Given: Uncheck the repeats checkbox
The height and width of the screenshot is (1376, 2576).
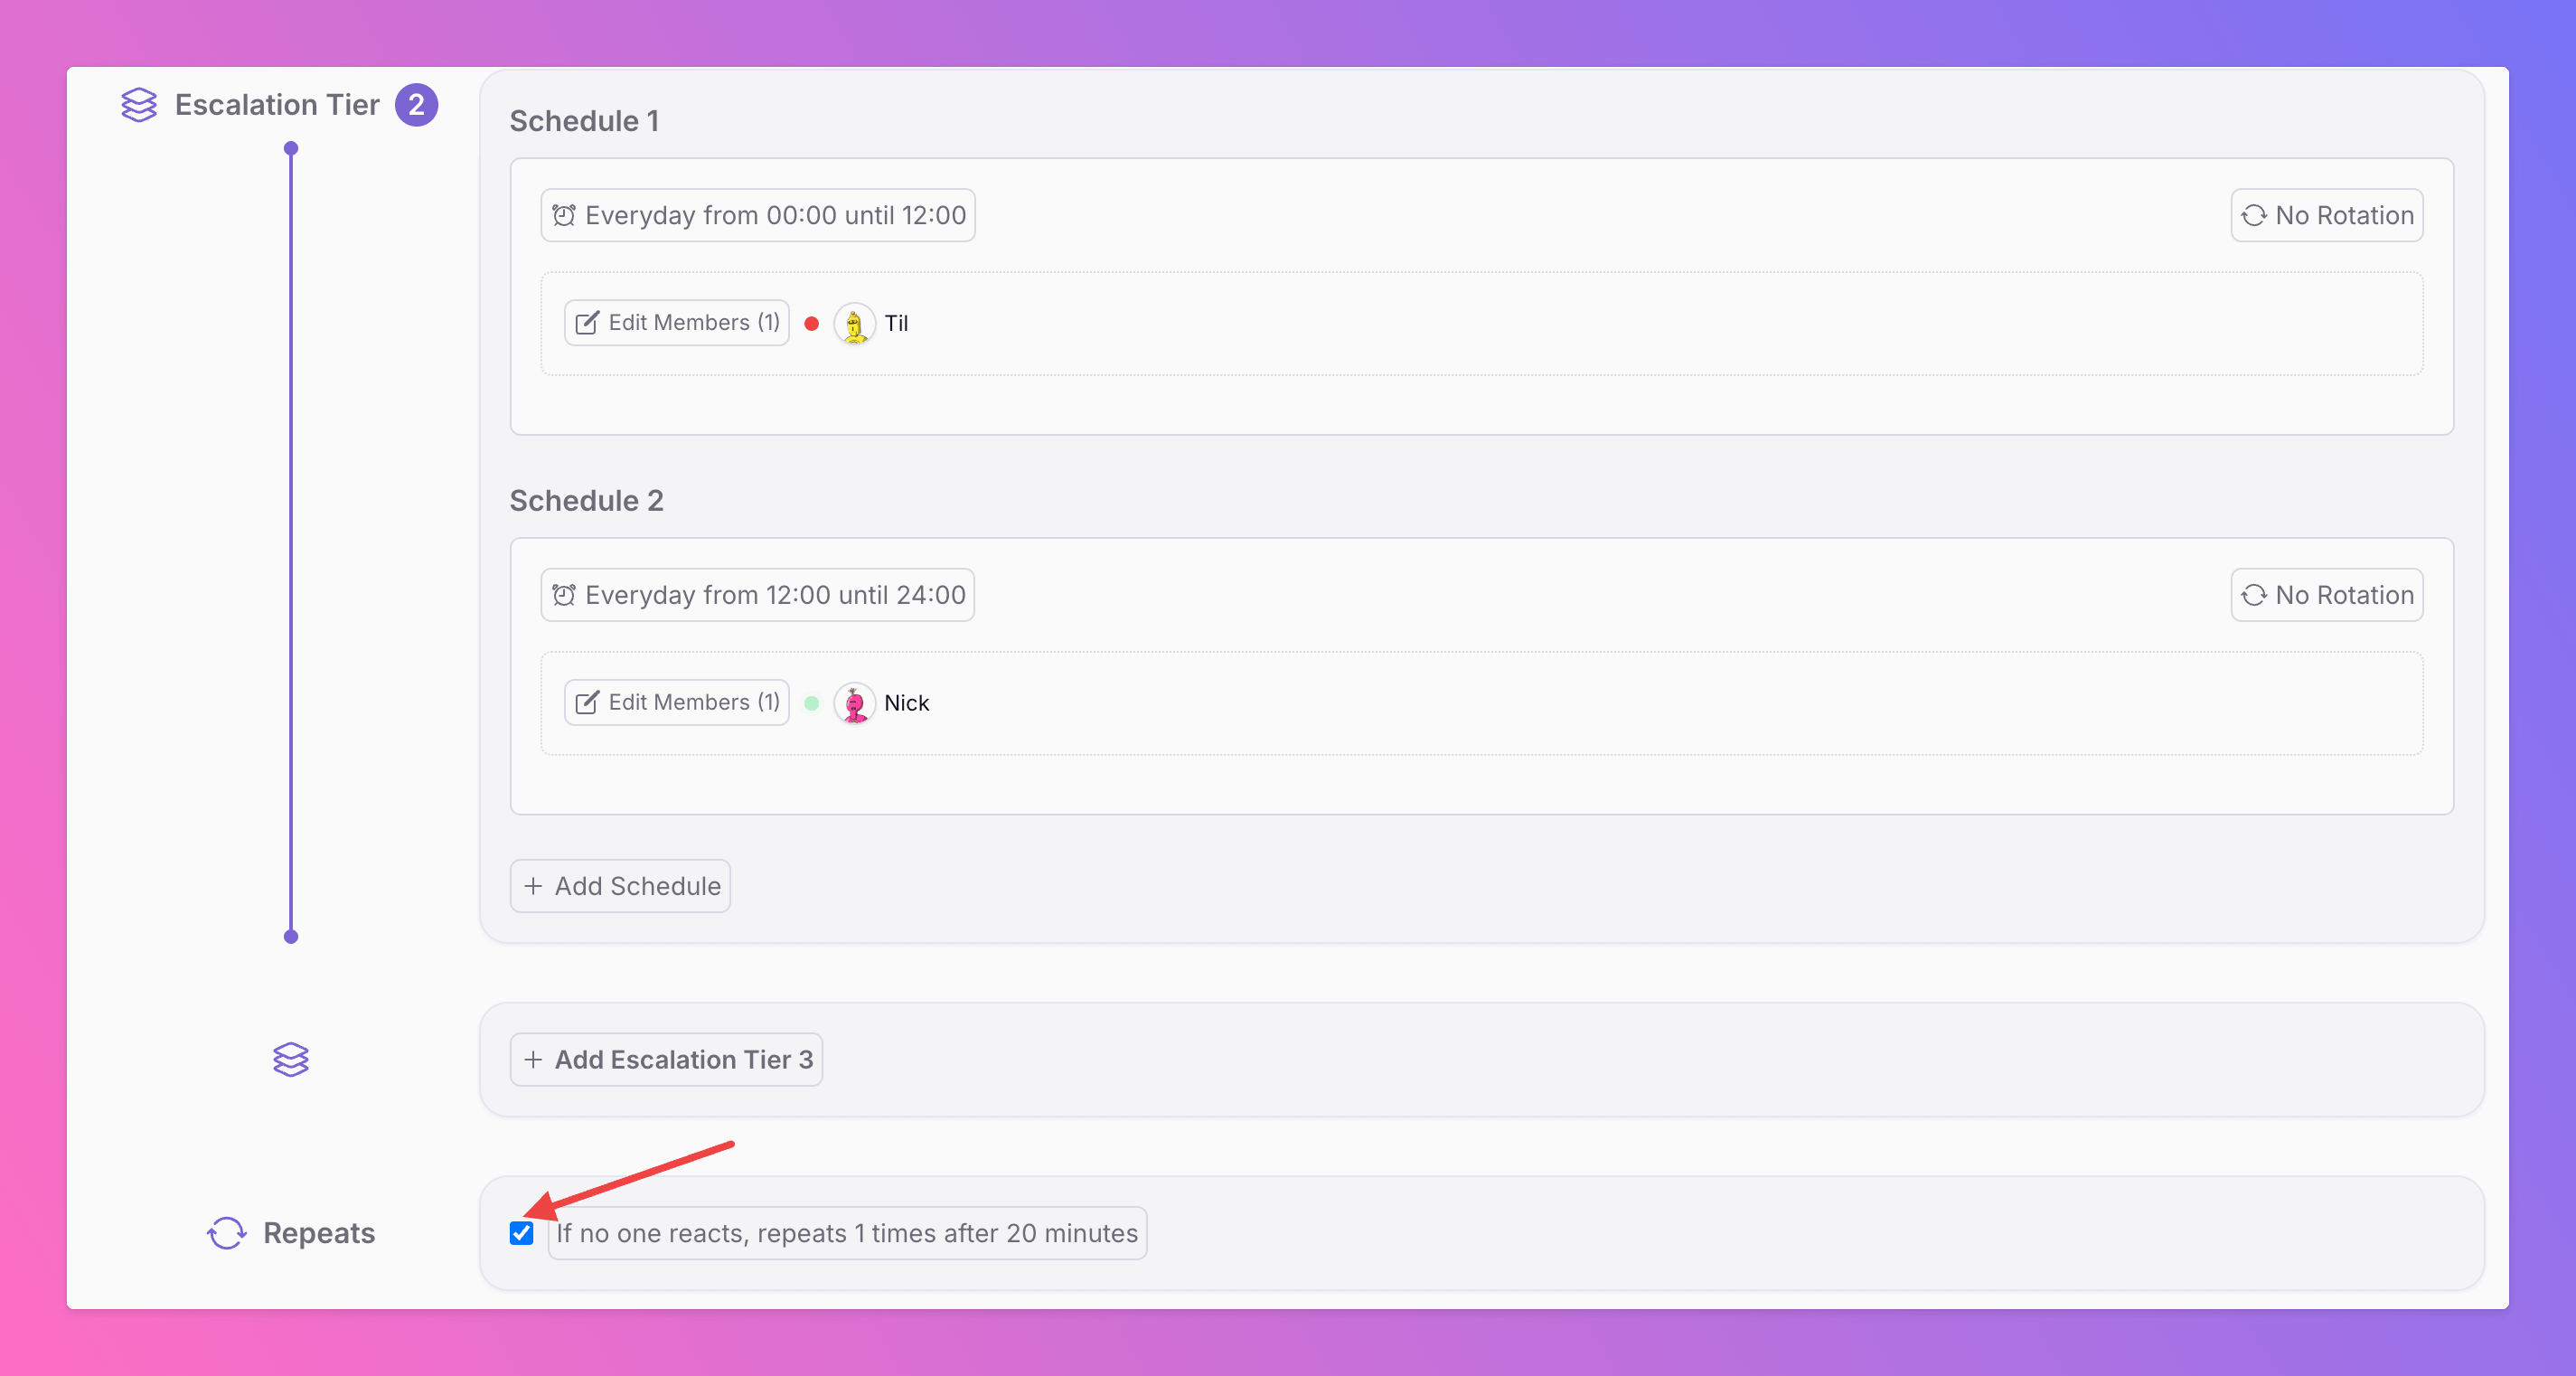Looking at the screenshot, I should click(521, 1233).
